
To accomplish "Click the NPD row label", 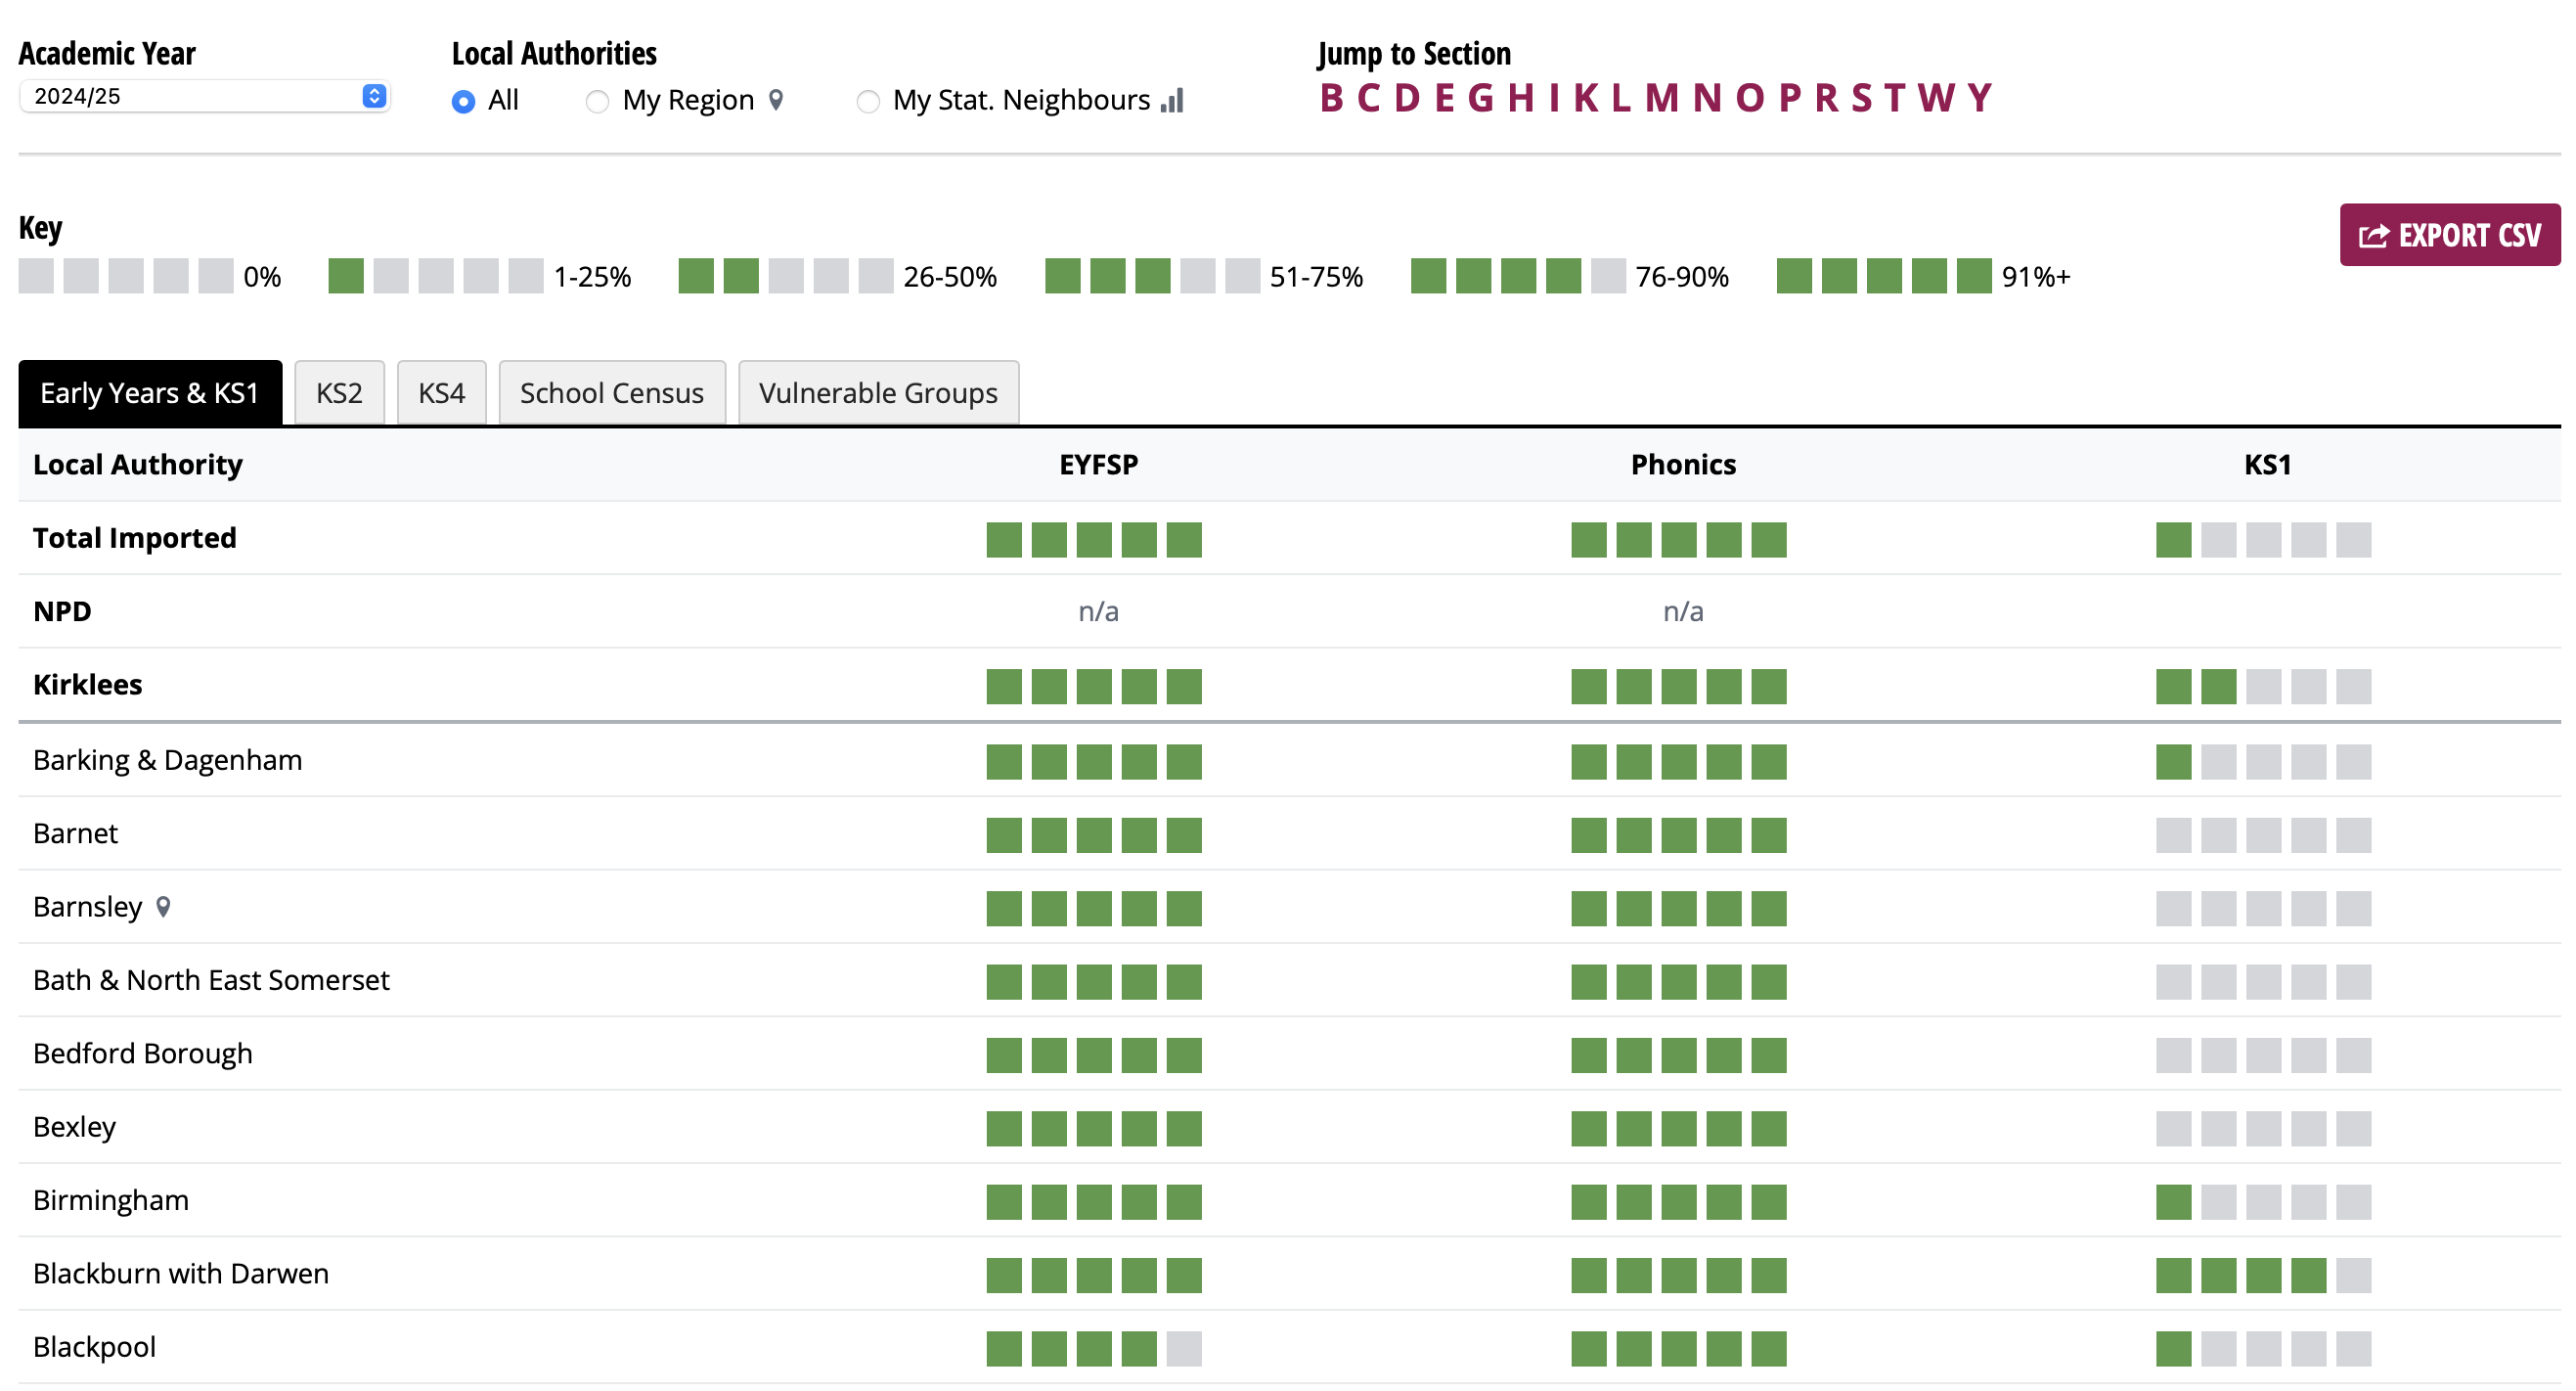I will click(x=62, y=611).
